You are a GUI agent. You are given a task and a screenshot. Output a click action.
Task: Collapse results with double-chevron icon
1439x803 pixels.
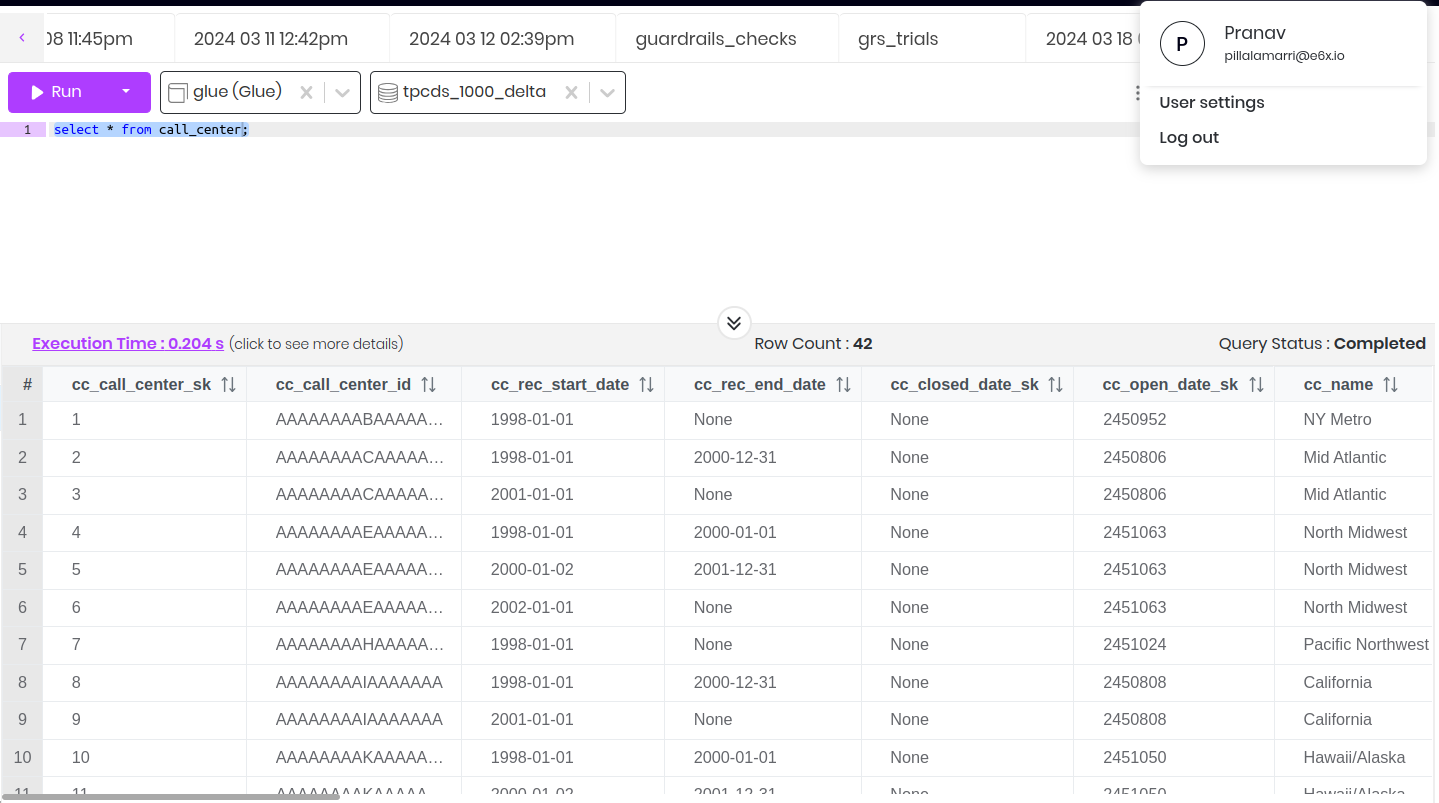pos(734,323)
